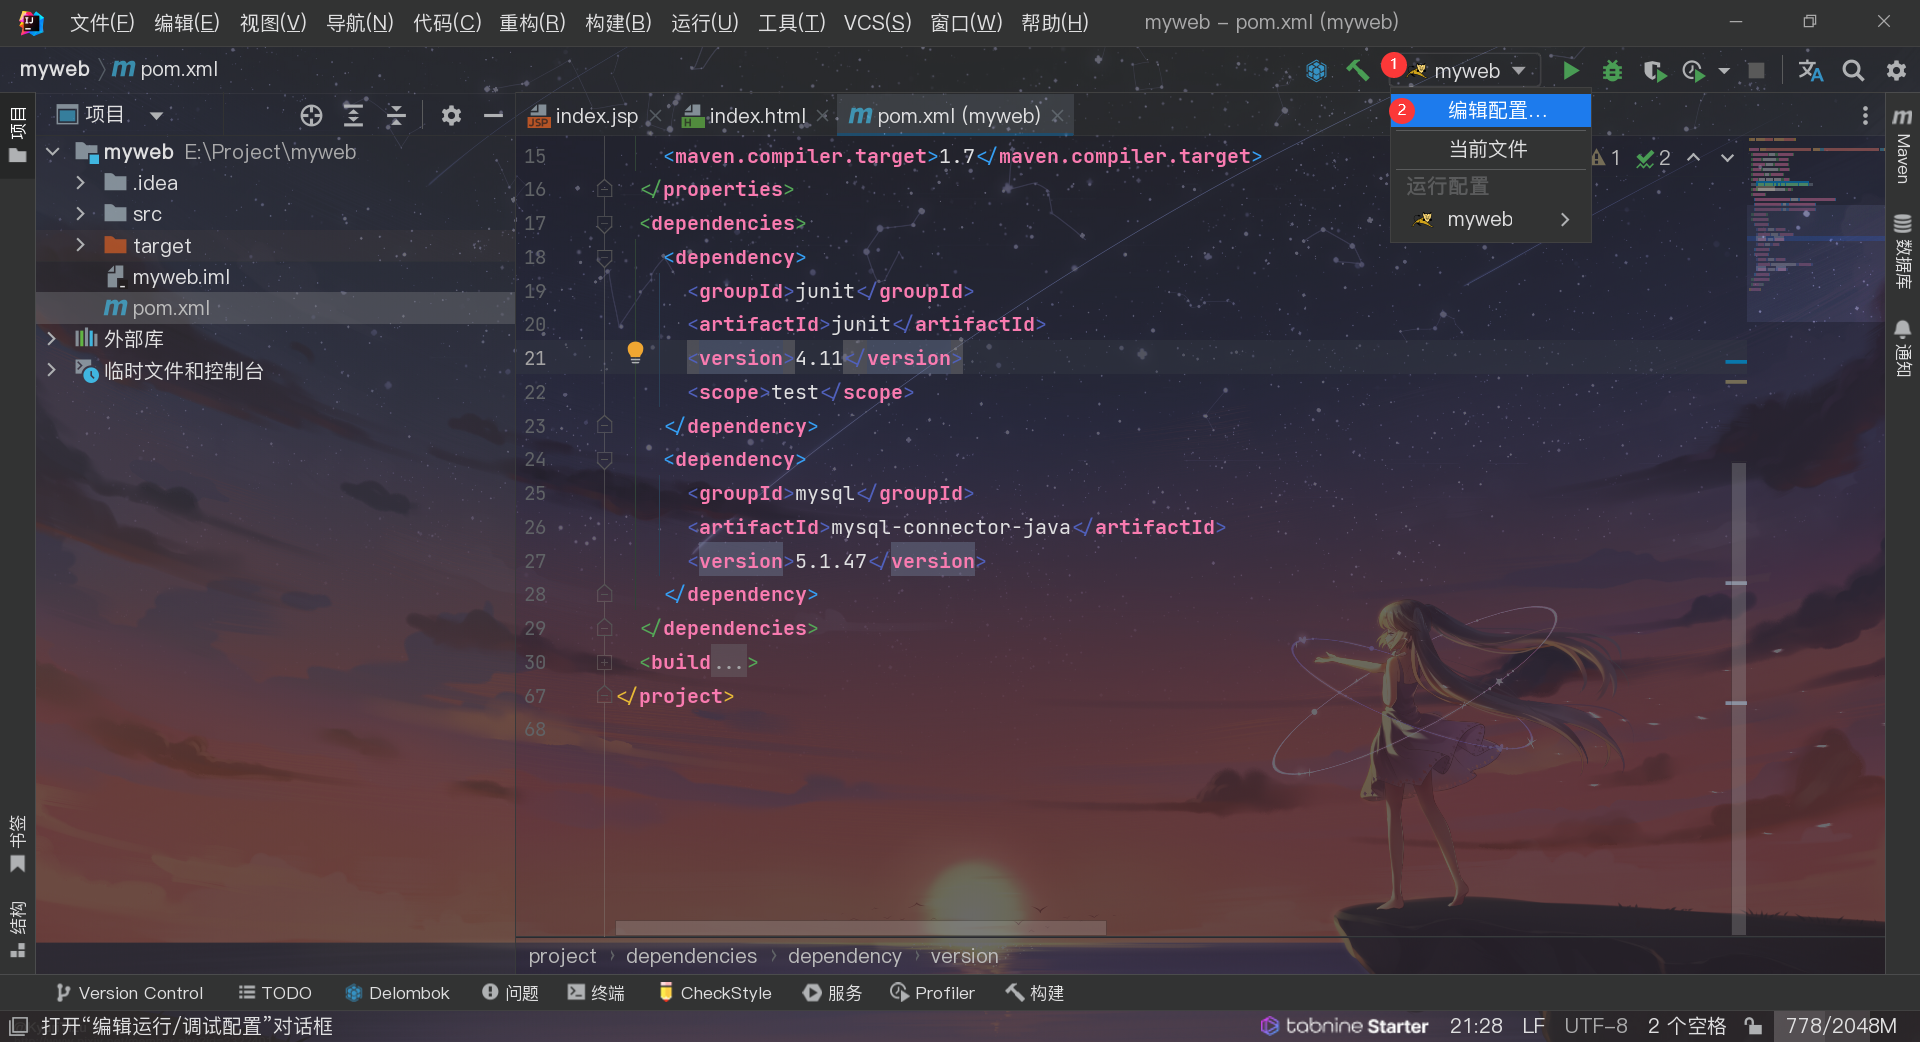The image size is (1920, 1042).
Task: Open Version Control tool window
Action: (x=130, y=993)
